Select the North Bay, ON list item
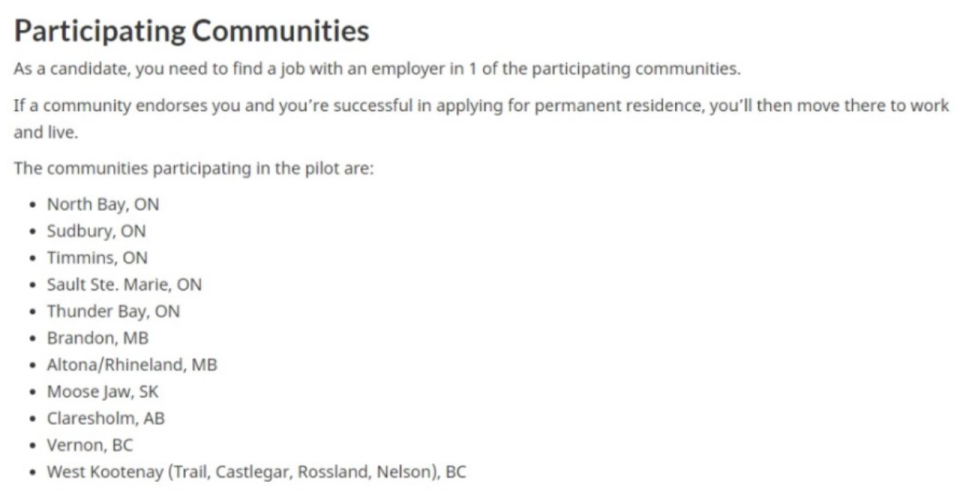This screenshot has height=500, width=966. click(x=103, y=204)
